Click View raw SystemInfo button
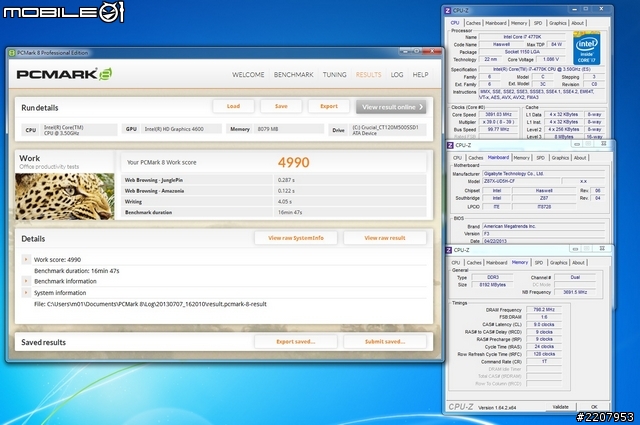The height and width of the screenshot is (425, 640). click(x=296, y=238)
